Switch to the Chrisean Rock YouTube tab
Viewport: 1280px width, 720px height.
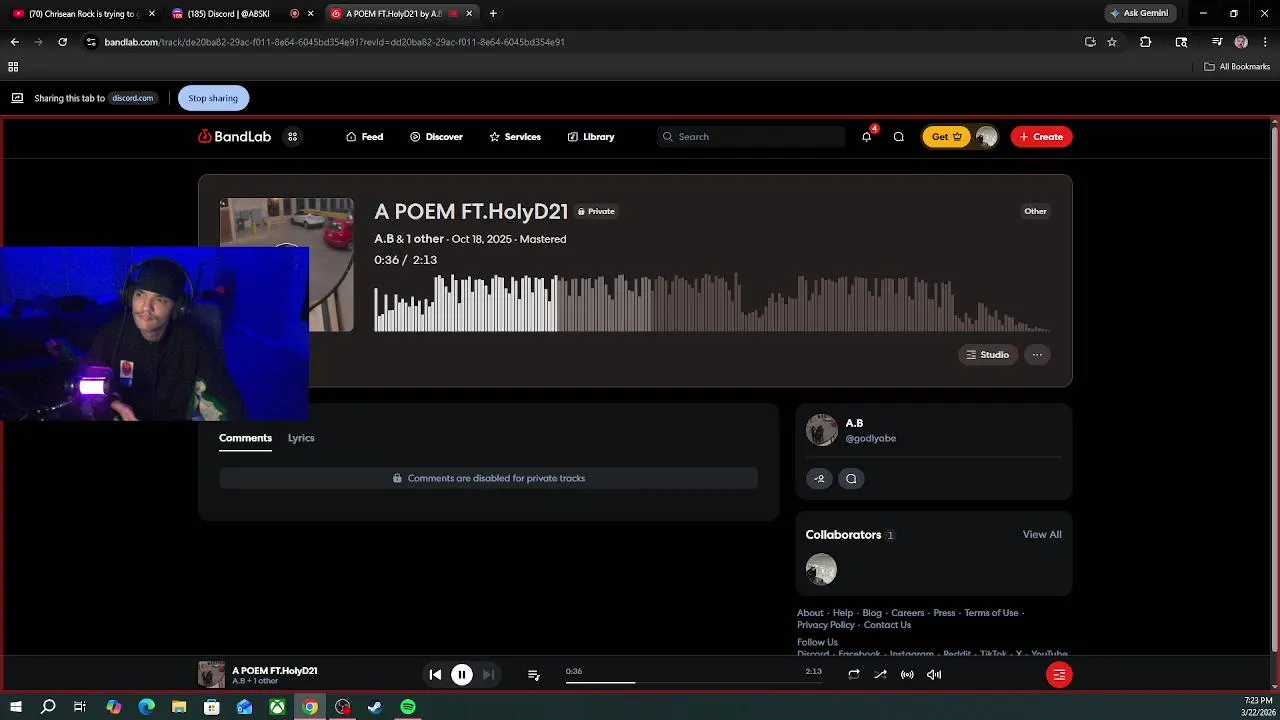pos(83,14)
